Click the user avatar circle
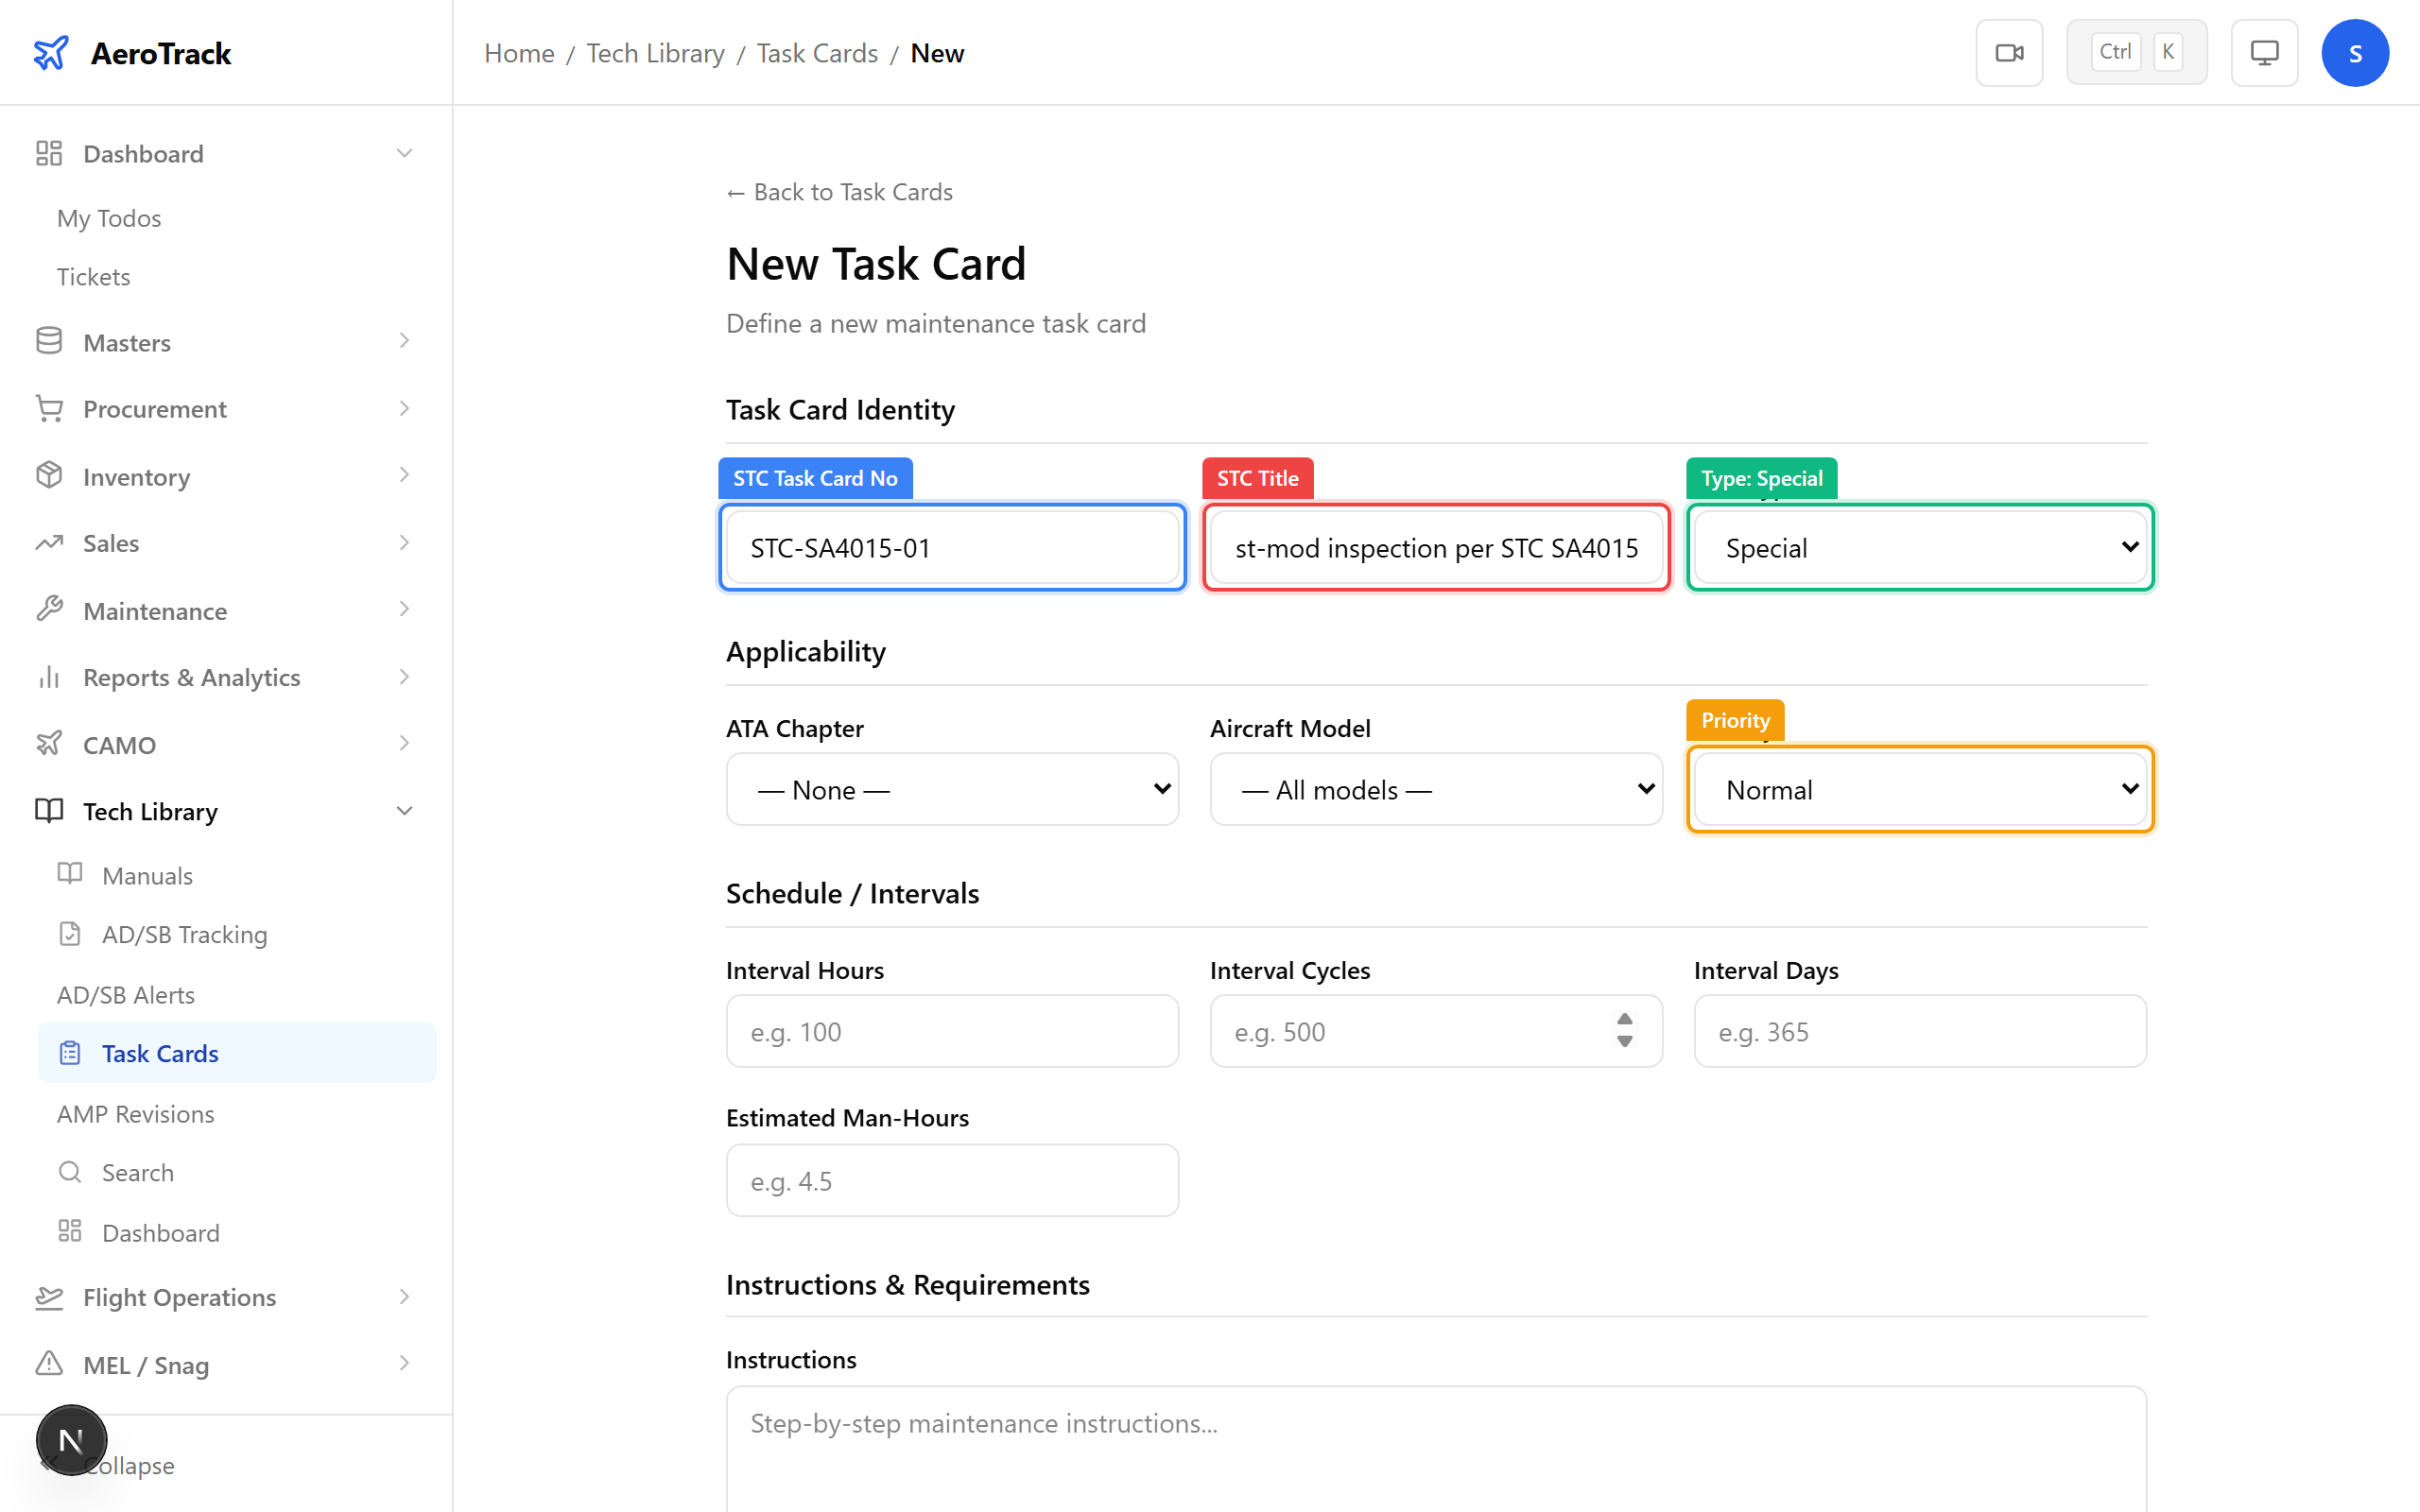 point(2355,52)
